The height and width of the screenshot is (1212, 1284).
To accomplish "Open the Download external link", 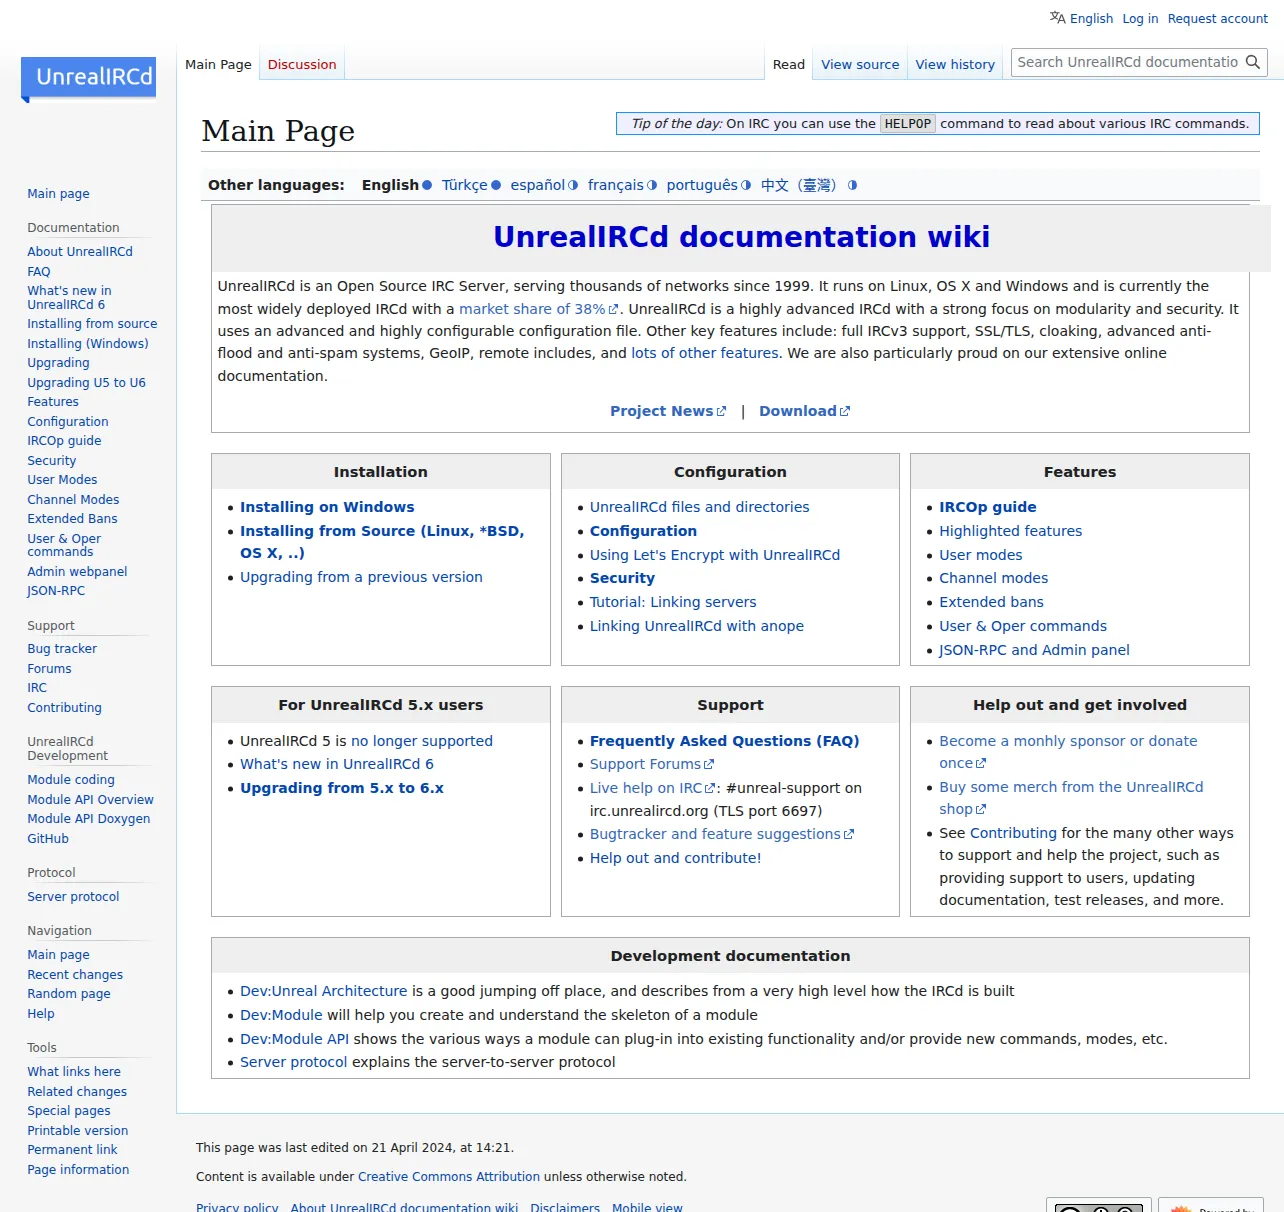I will 804,411.
